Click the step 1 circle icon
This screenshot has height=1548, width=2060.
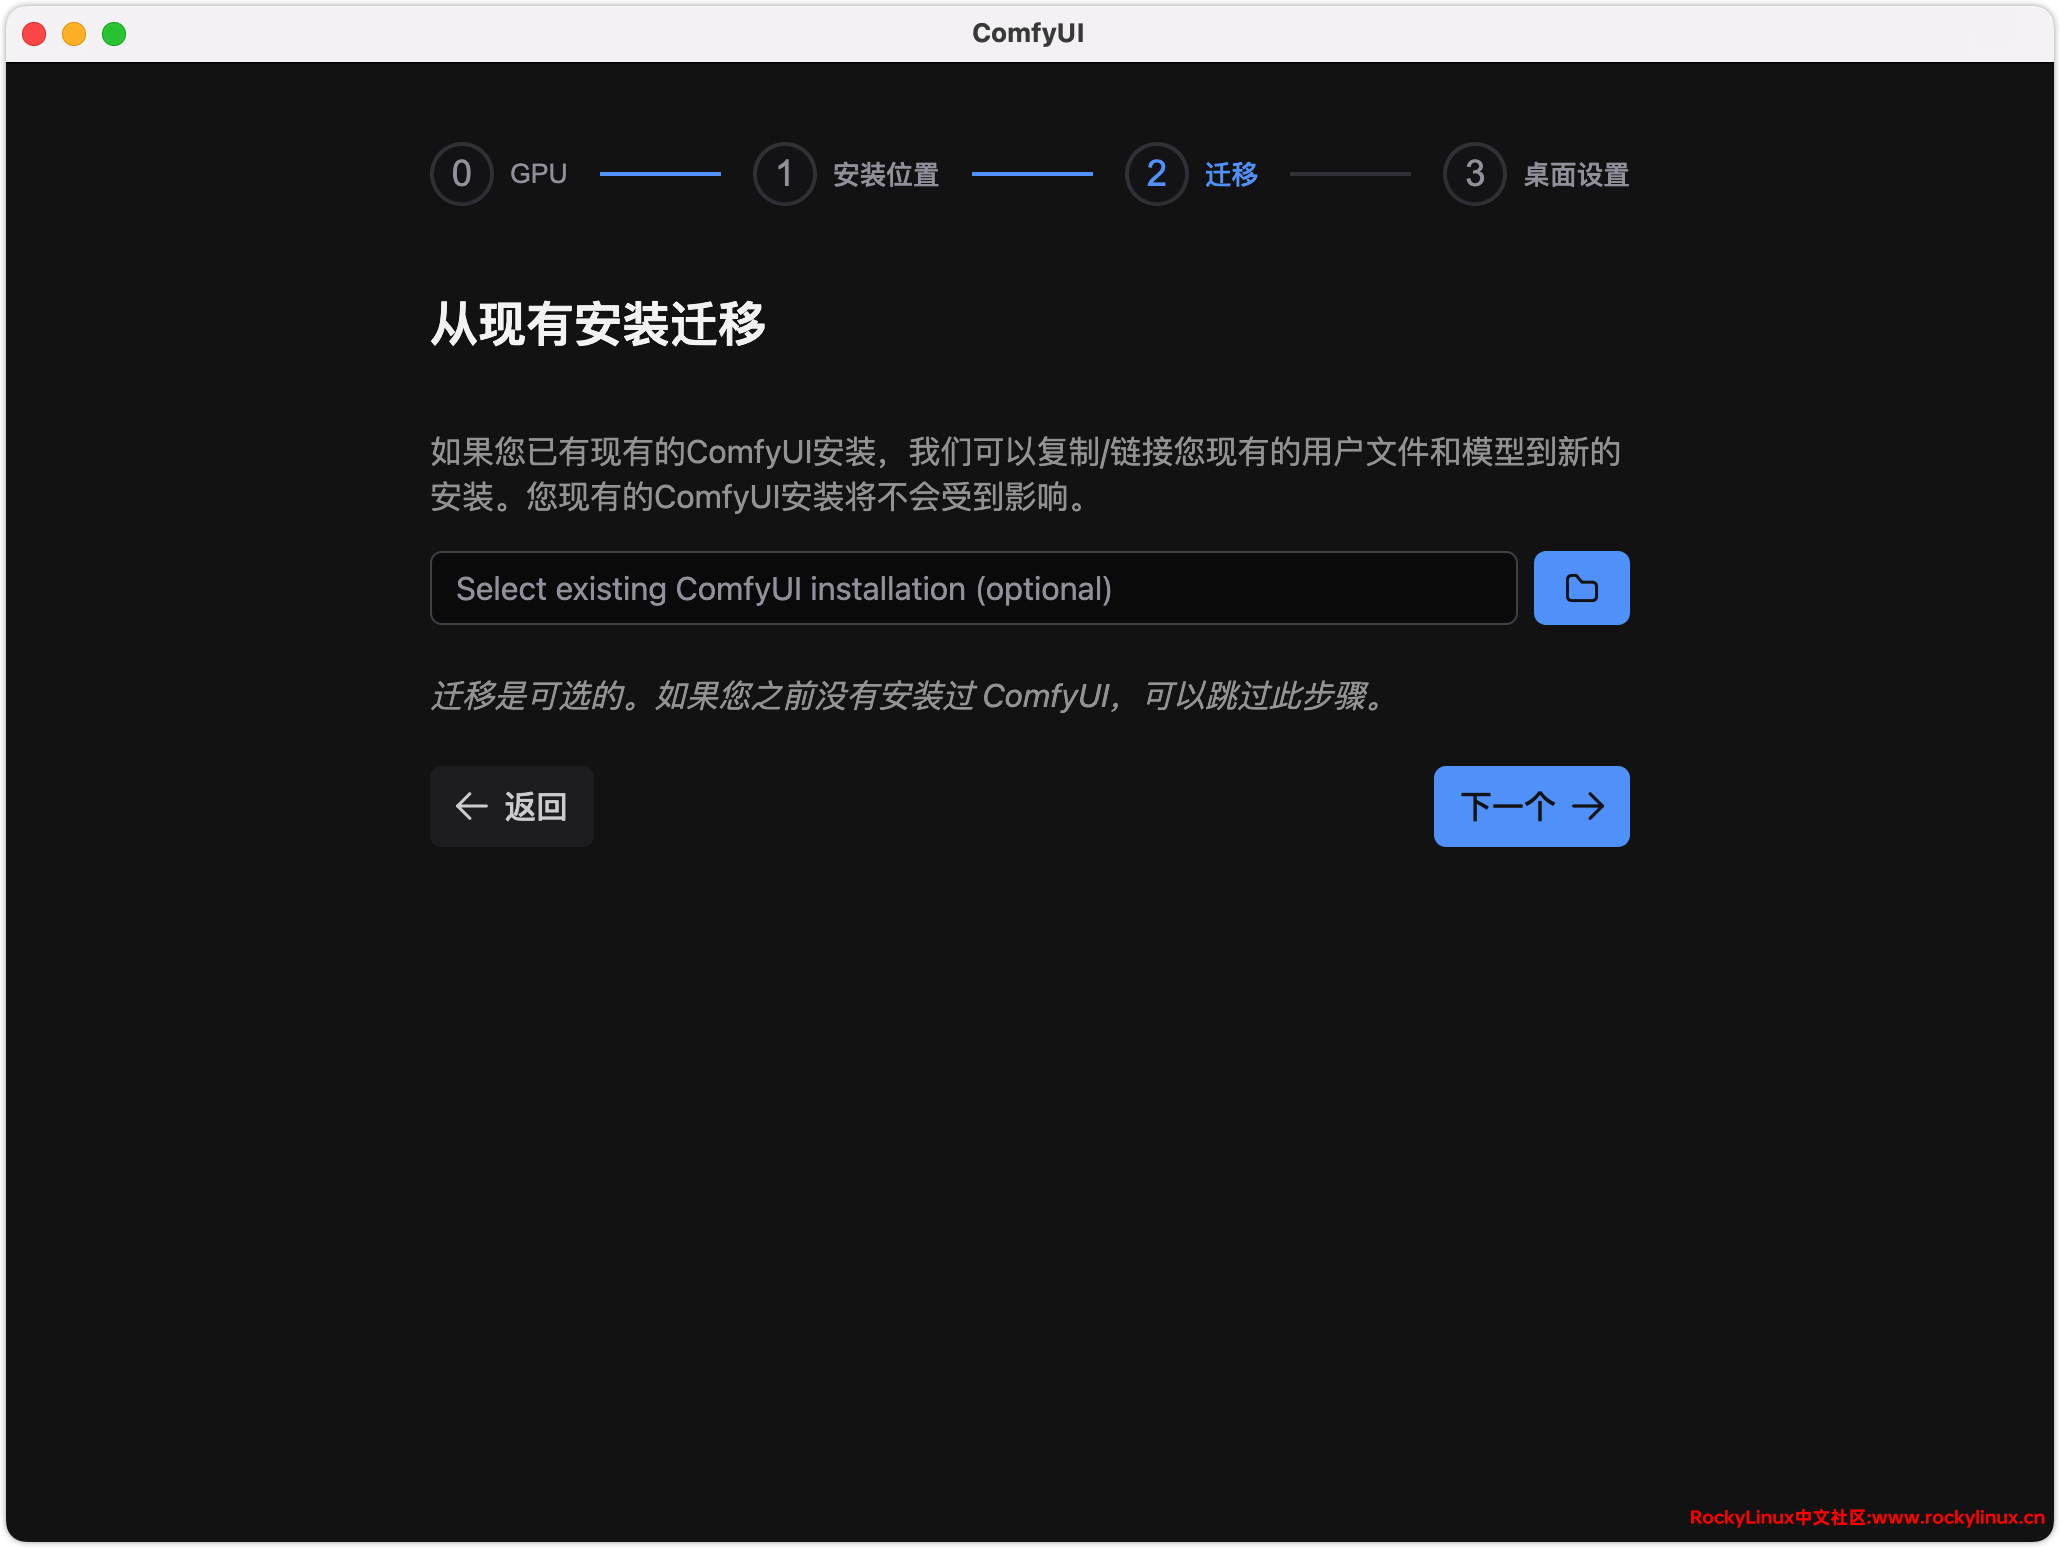(x=785, y=174)
